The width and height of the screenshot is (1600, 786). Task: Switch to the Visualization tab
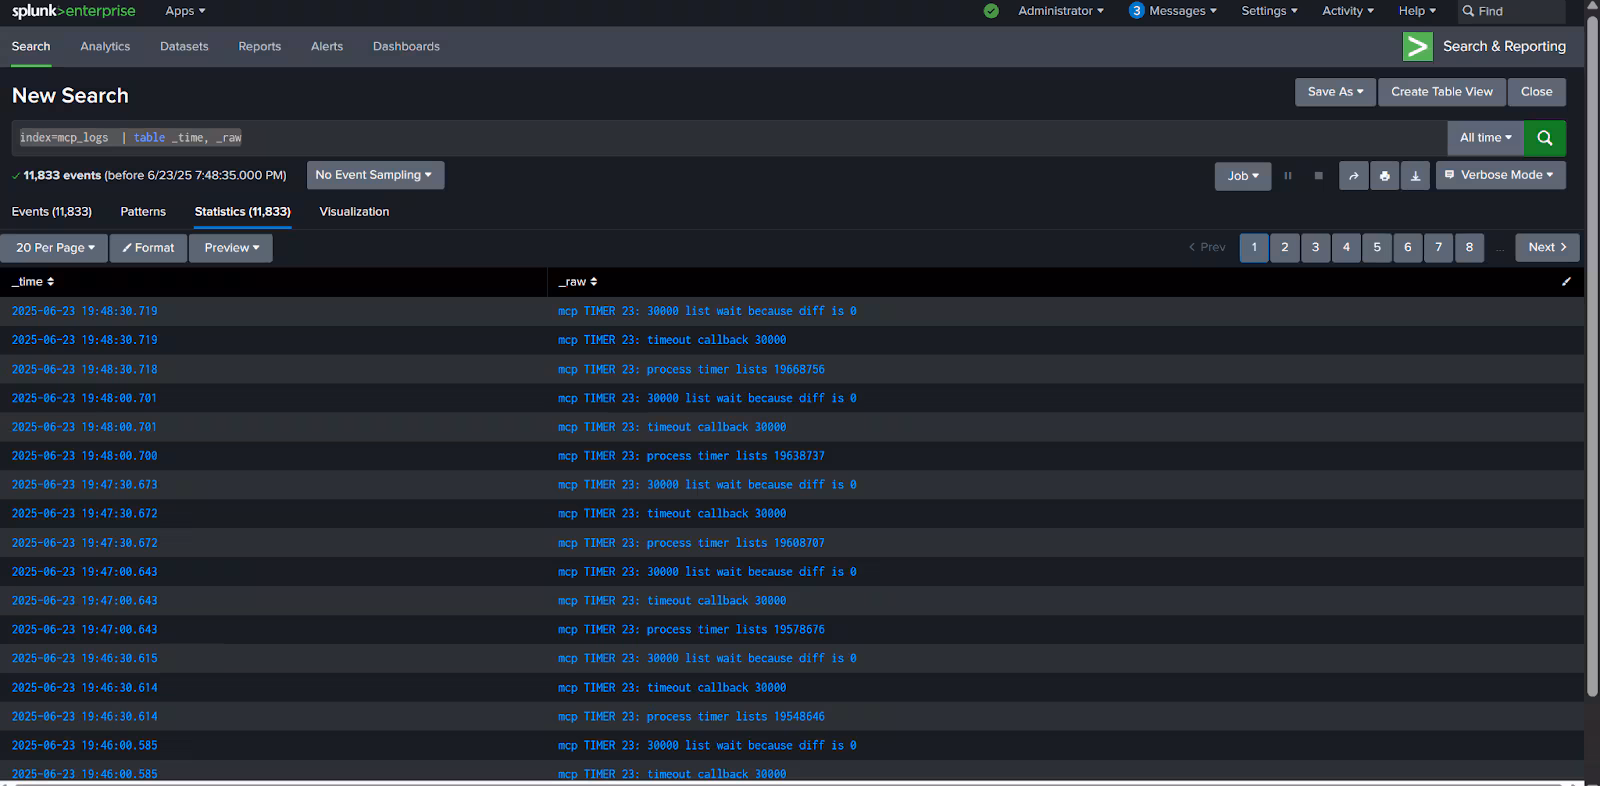pos(354,212)
